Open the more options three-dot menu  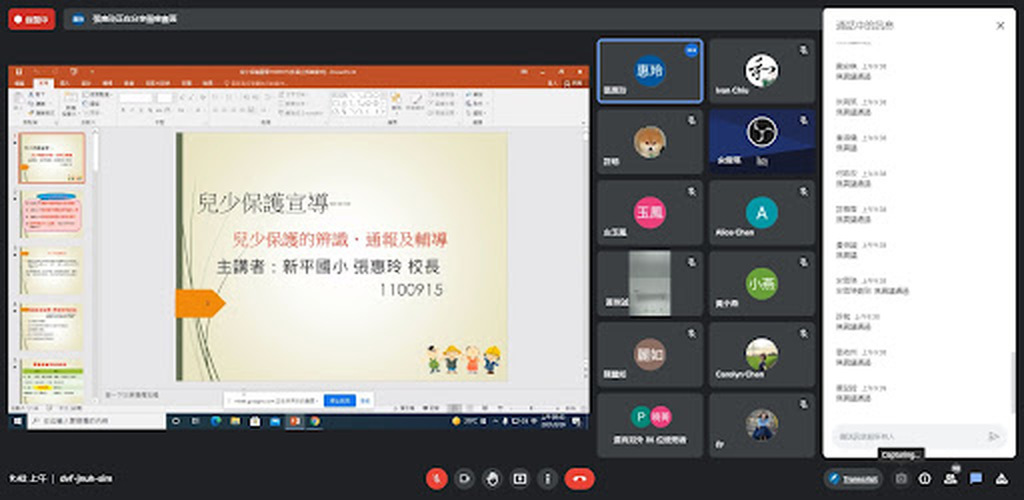(547, 478)
